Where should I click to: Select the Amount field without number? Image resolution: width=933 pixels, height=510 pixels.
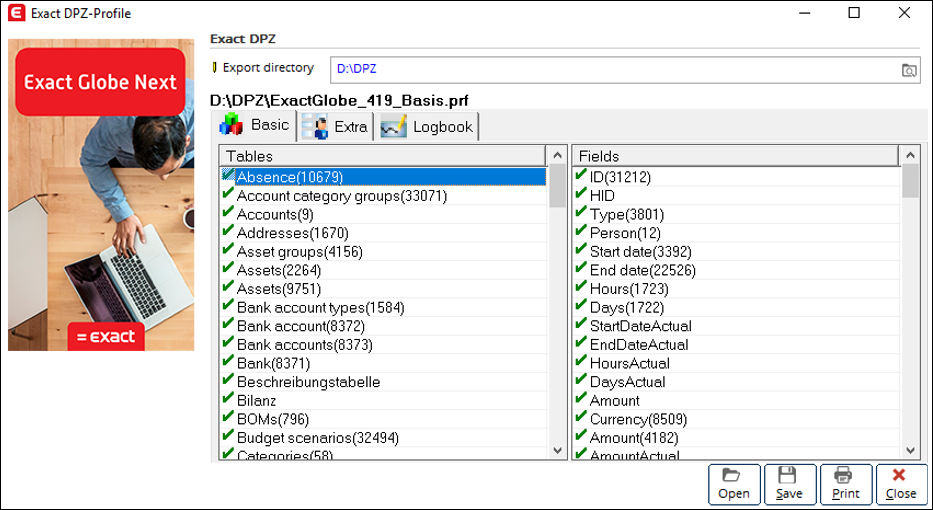[737, 401]
